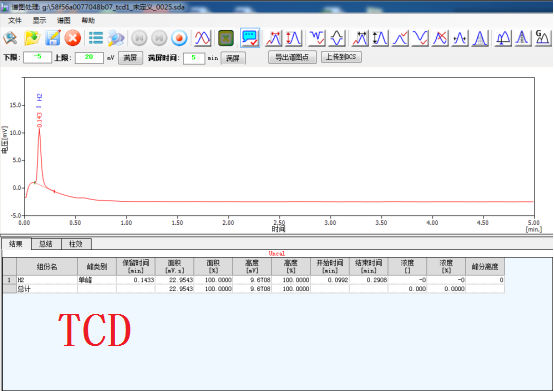Switch to the 柱效 tab

tap(76, 244)
